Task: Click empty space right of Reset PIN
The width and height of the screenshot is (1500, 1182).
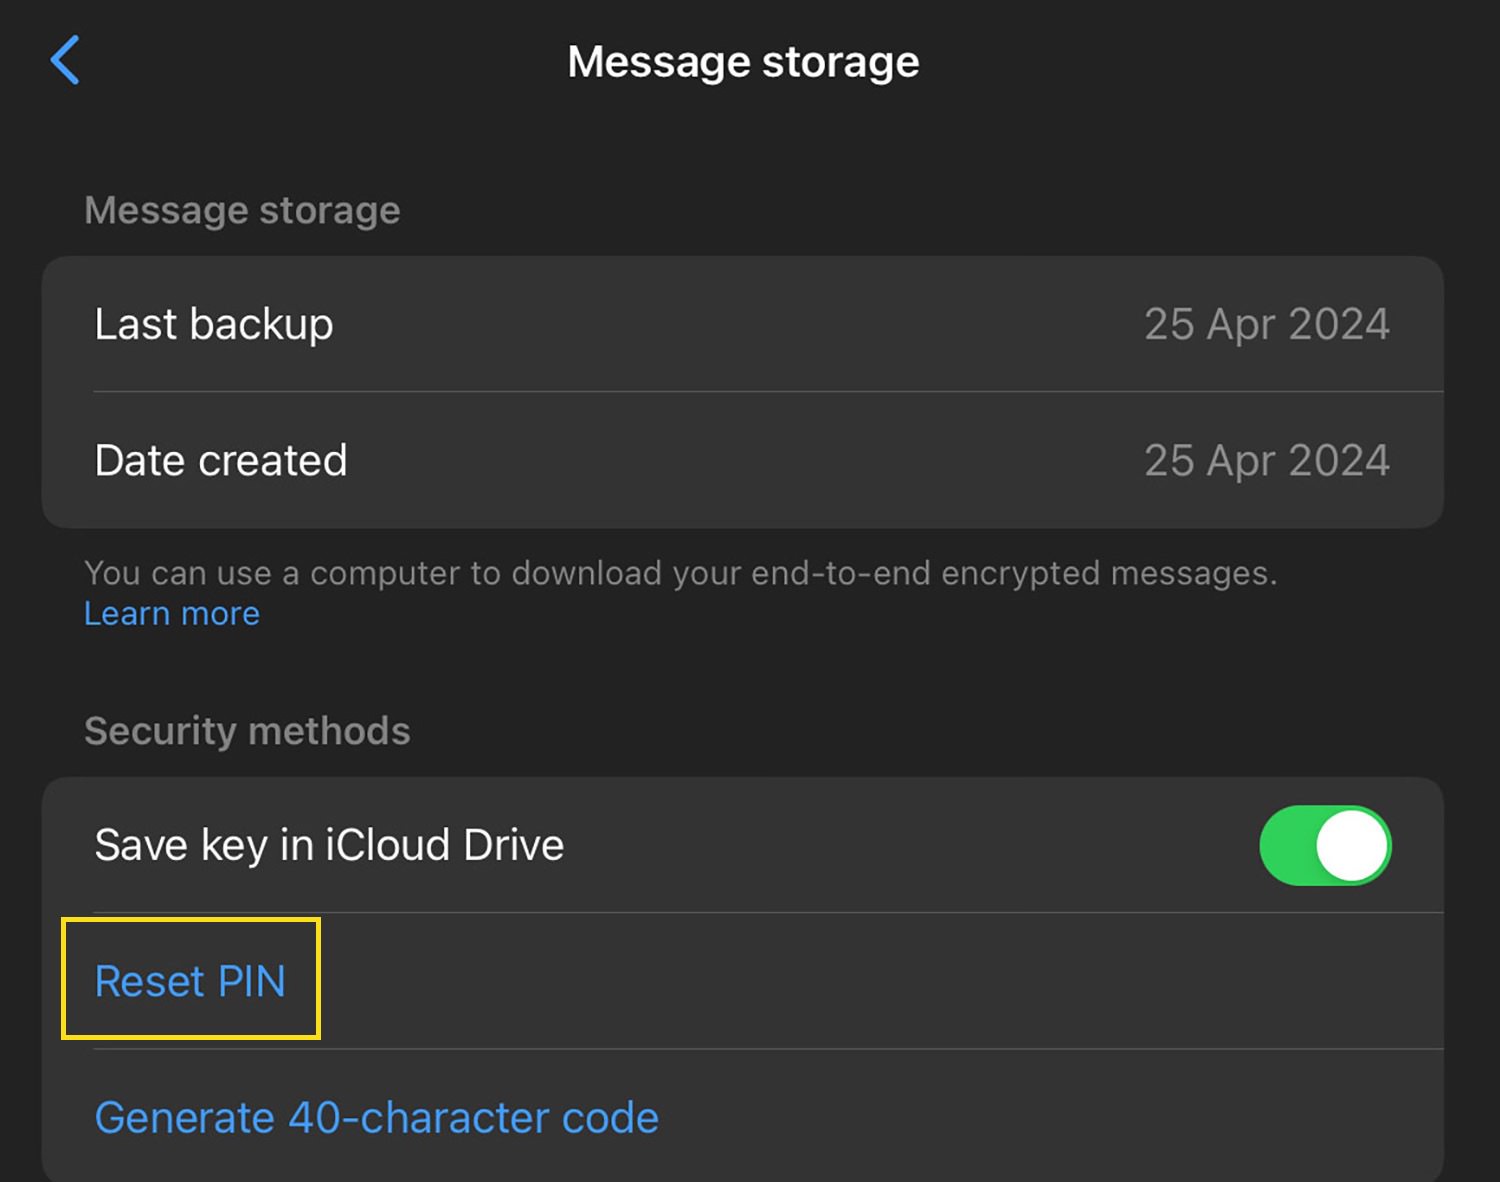Action: coord(880,981)
